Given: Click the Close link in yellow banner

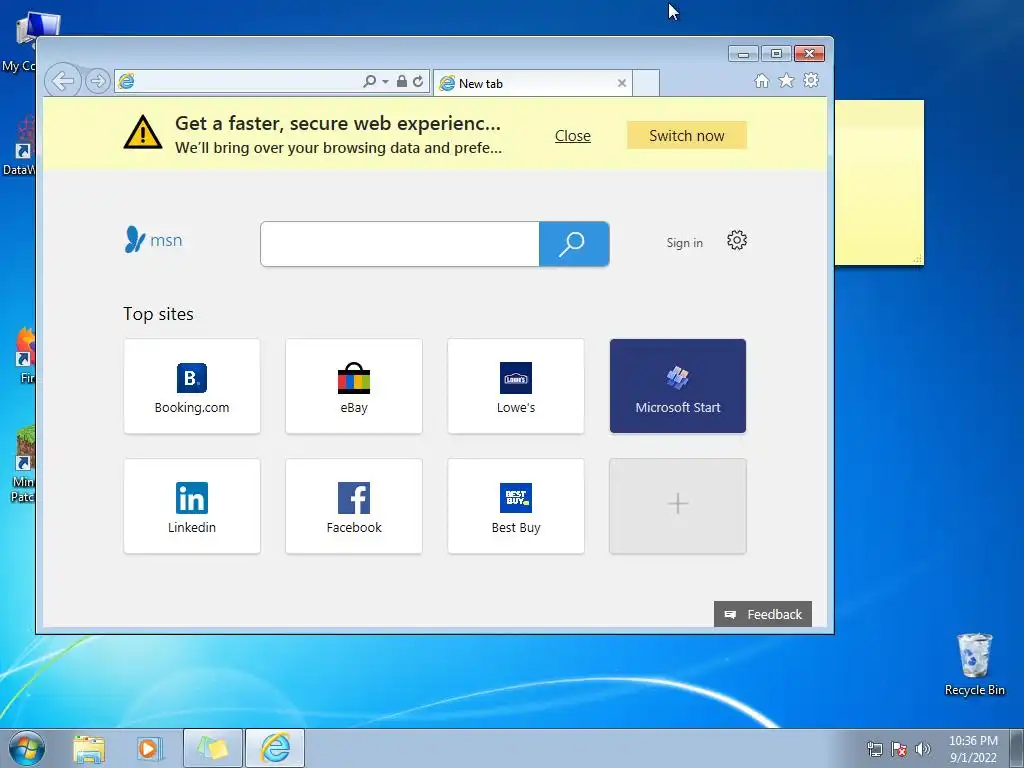Looking at the screenshot, I should tap(573, 136).
